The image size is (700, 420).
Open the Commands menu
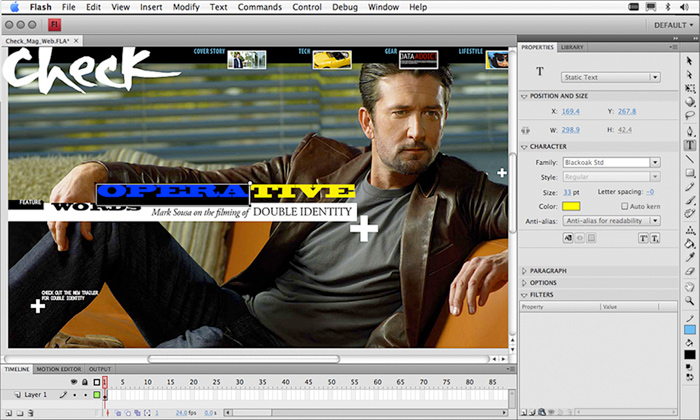pyautogui.click(x=259, y=7)
